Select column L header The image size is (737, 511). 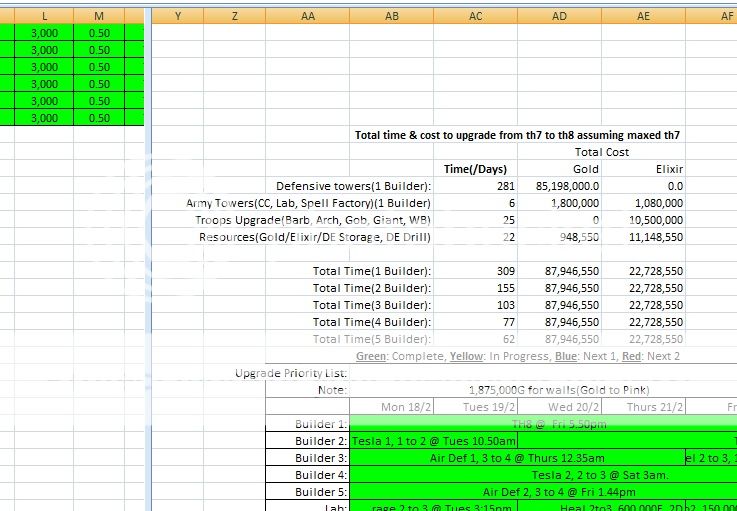47,16
